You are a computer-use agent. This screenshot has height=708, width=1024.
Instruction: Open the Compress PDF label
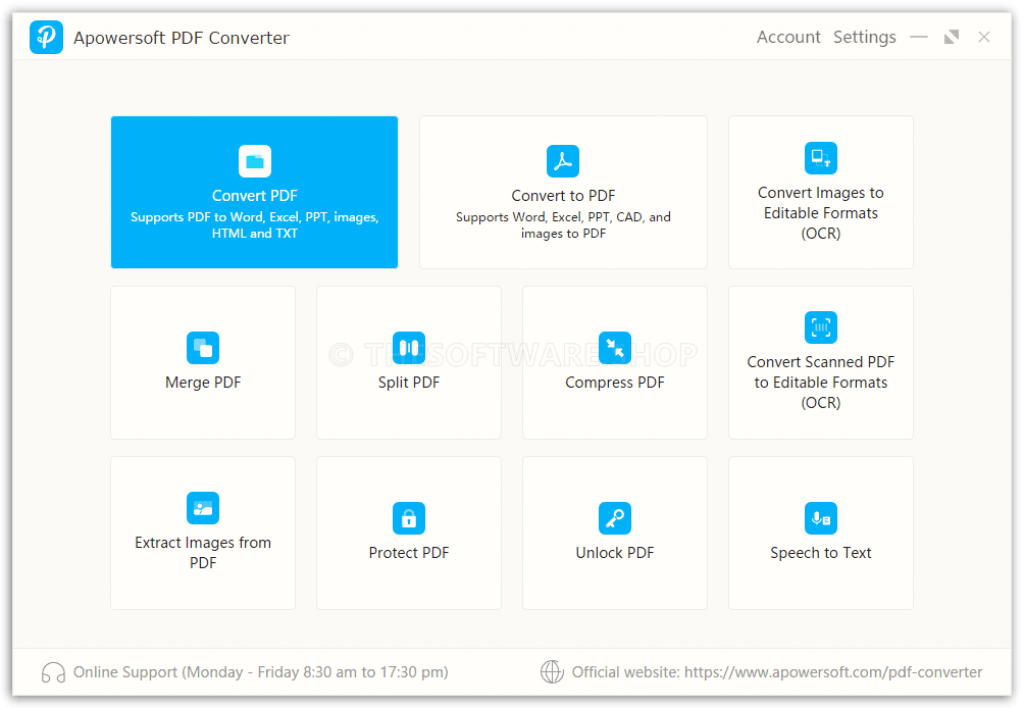[x=615, y=382]
